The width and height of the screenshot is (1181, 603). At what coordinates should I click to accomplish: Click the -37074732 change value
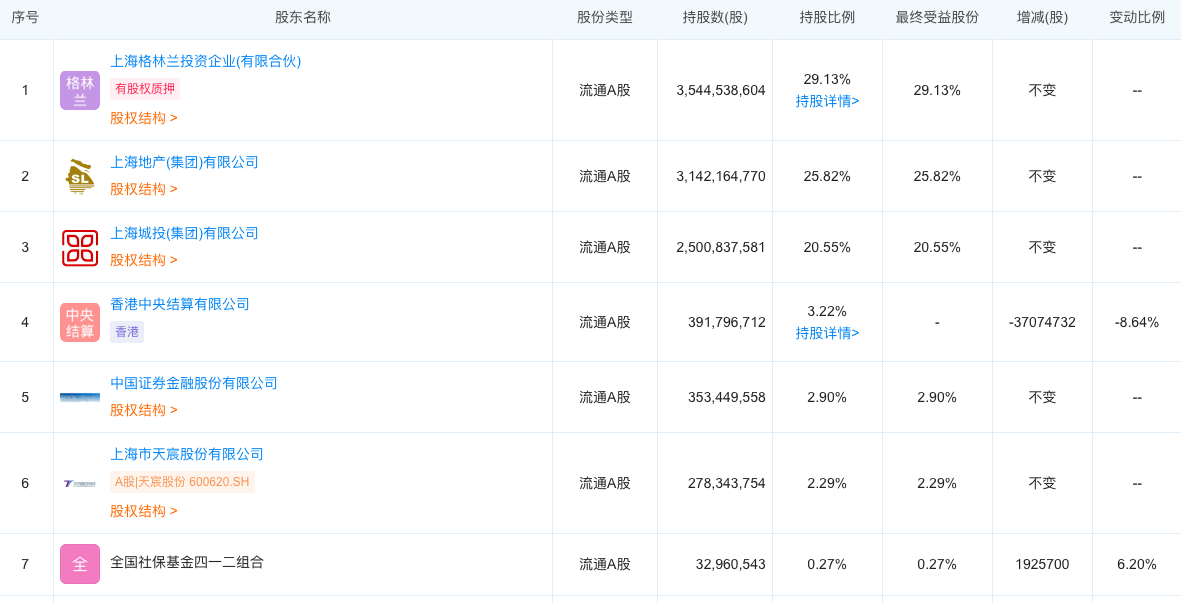tap(1042, 322)
